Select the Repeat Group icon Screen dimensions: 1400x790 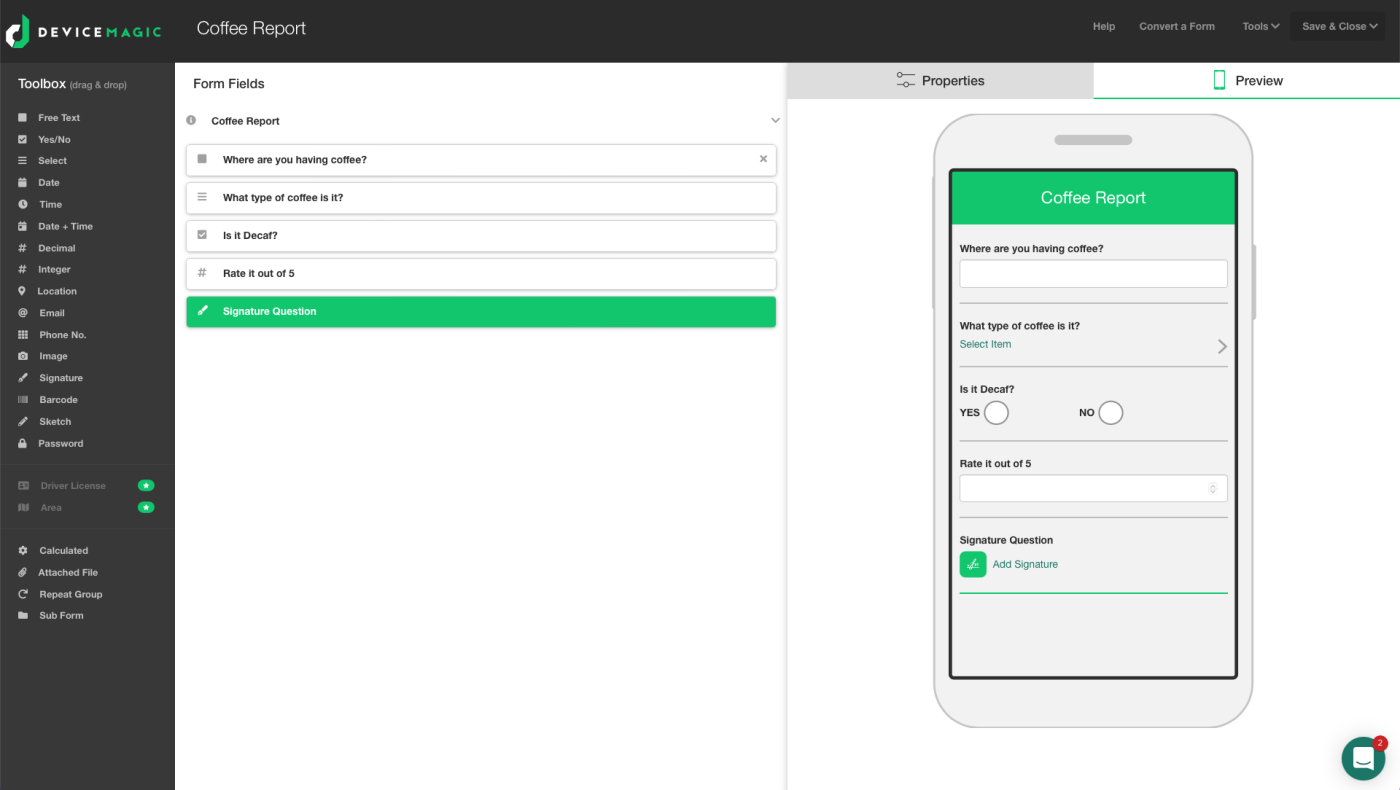click(22, 594)
